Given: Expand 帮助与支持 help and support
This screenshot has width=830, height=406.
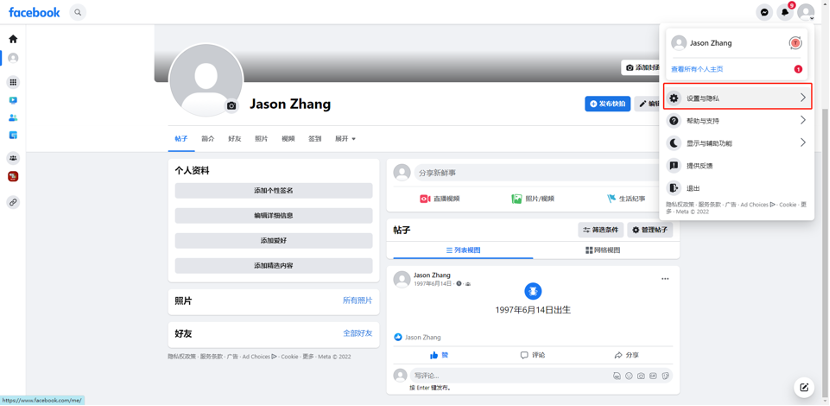Looking at the screenshot, I should [x=737, y=120].
